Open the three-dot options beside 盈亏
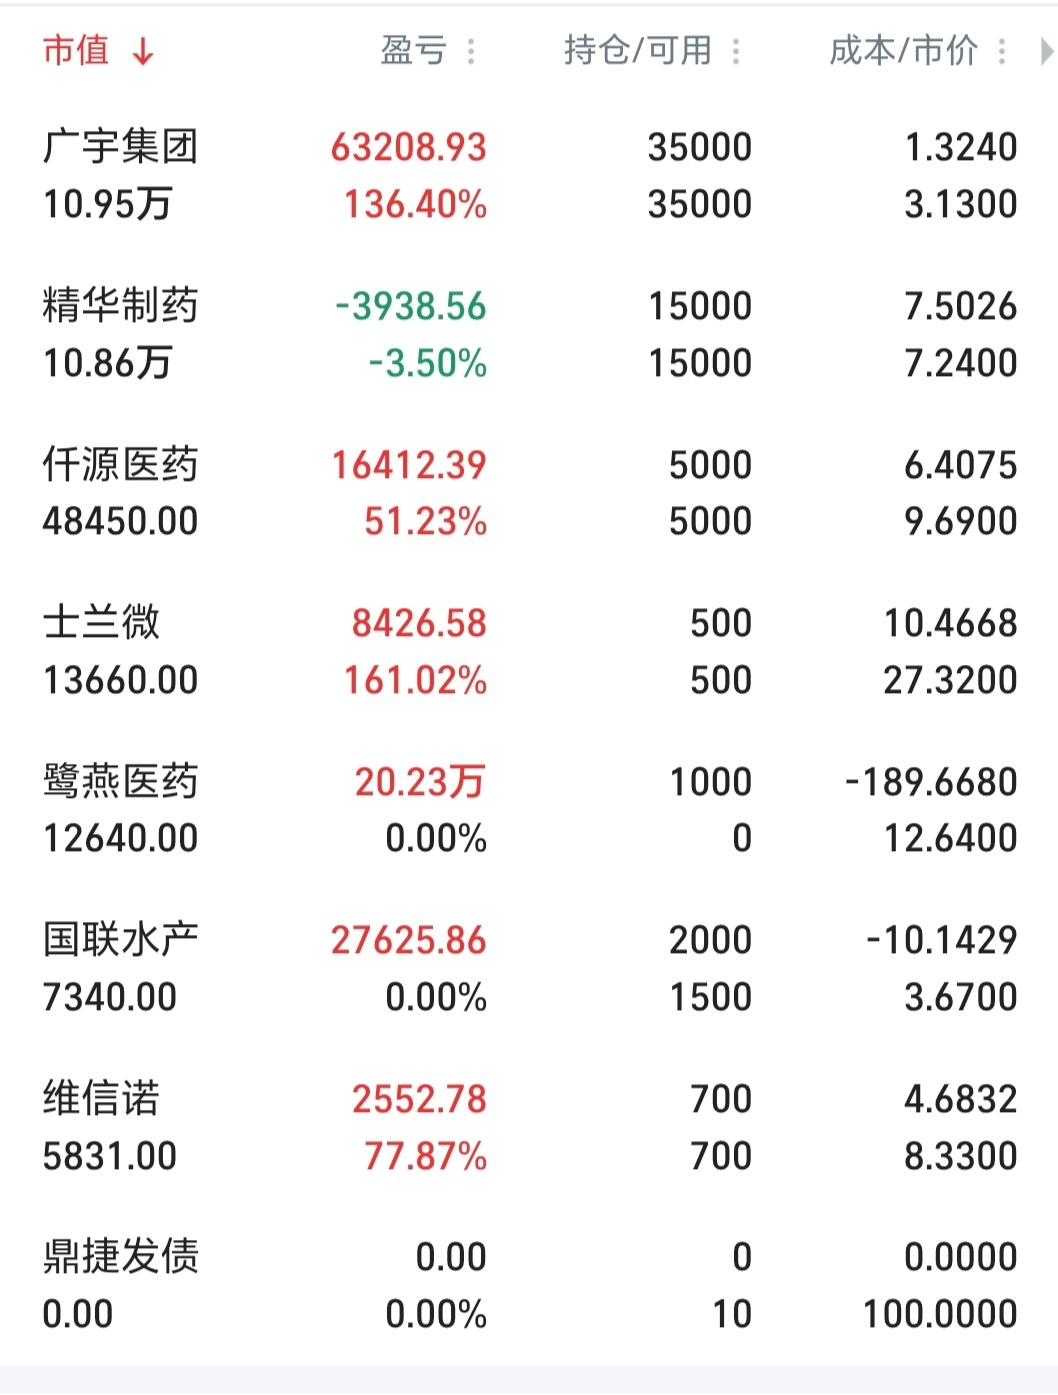Screen dimensions: 1058x1395 point(472,51)
